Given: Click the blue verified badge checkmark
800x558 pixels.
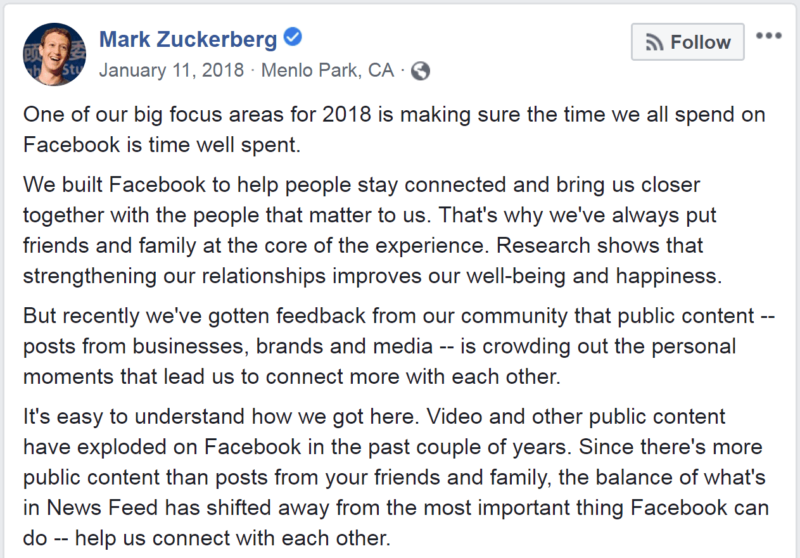Looking at the screenshot, I should (x=293, y=37).
